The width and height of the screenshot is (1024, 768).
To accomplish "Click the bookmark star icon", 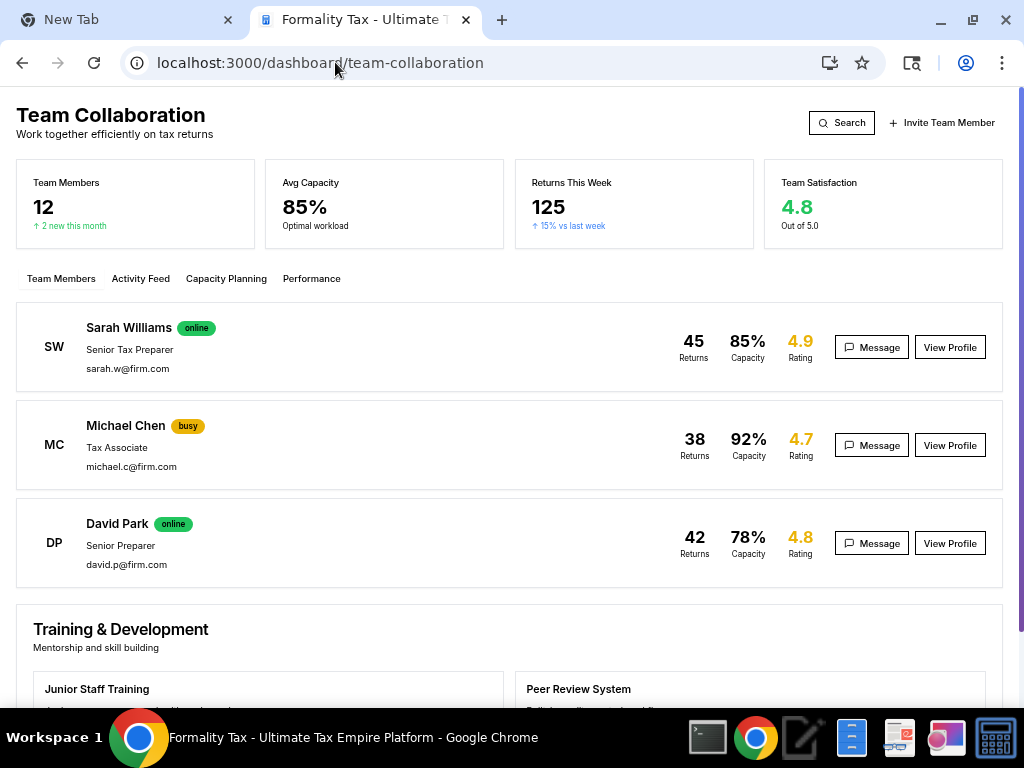I will click(862, 63).
